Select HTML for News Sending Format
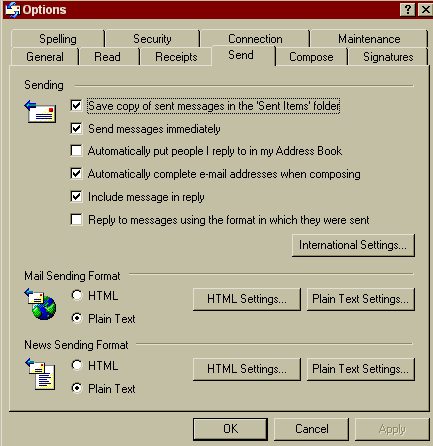The width and height of the screenshot is (433, 446). point(77,365)
